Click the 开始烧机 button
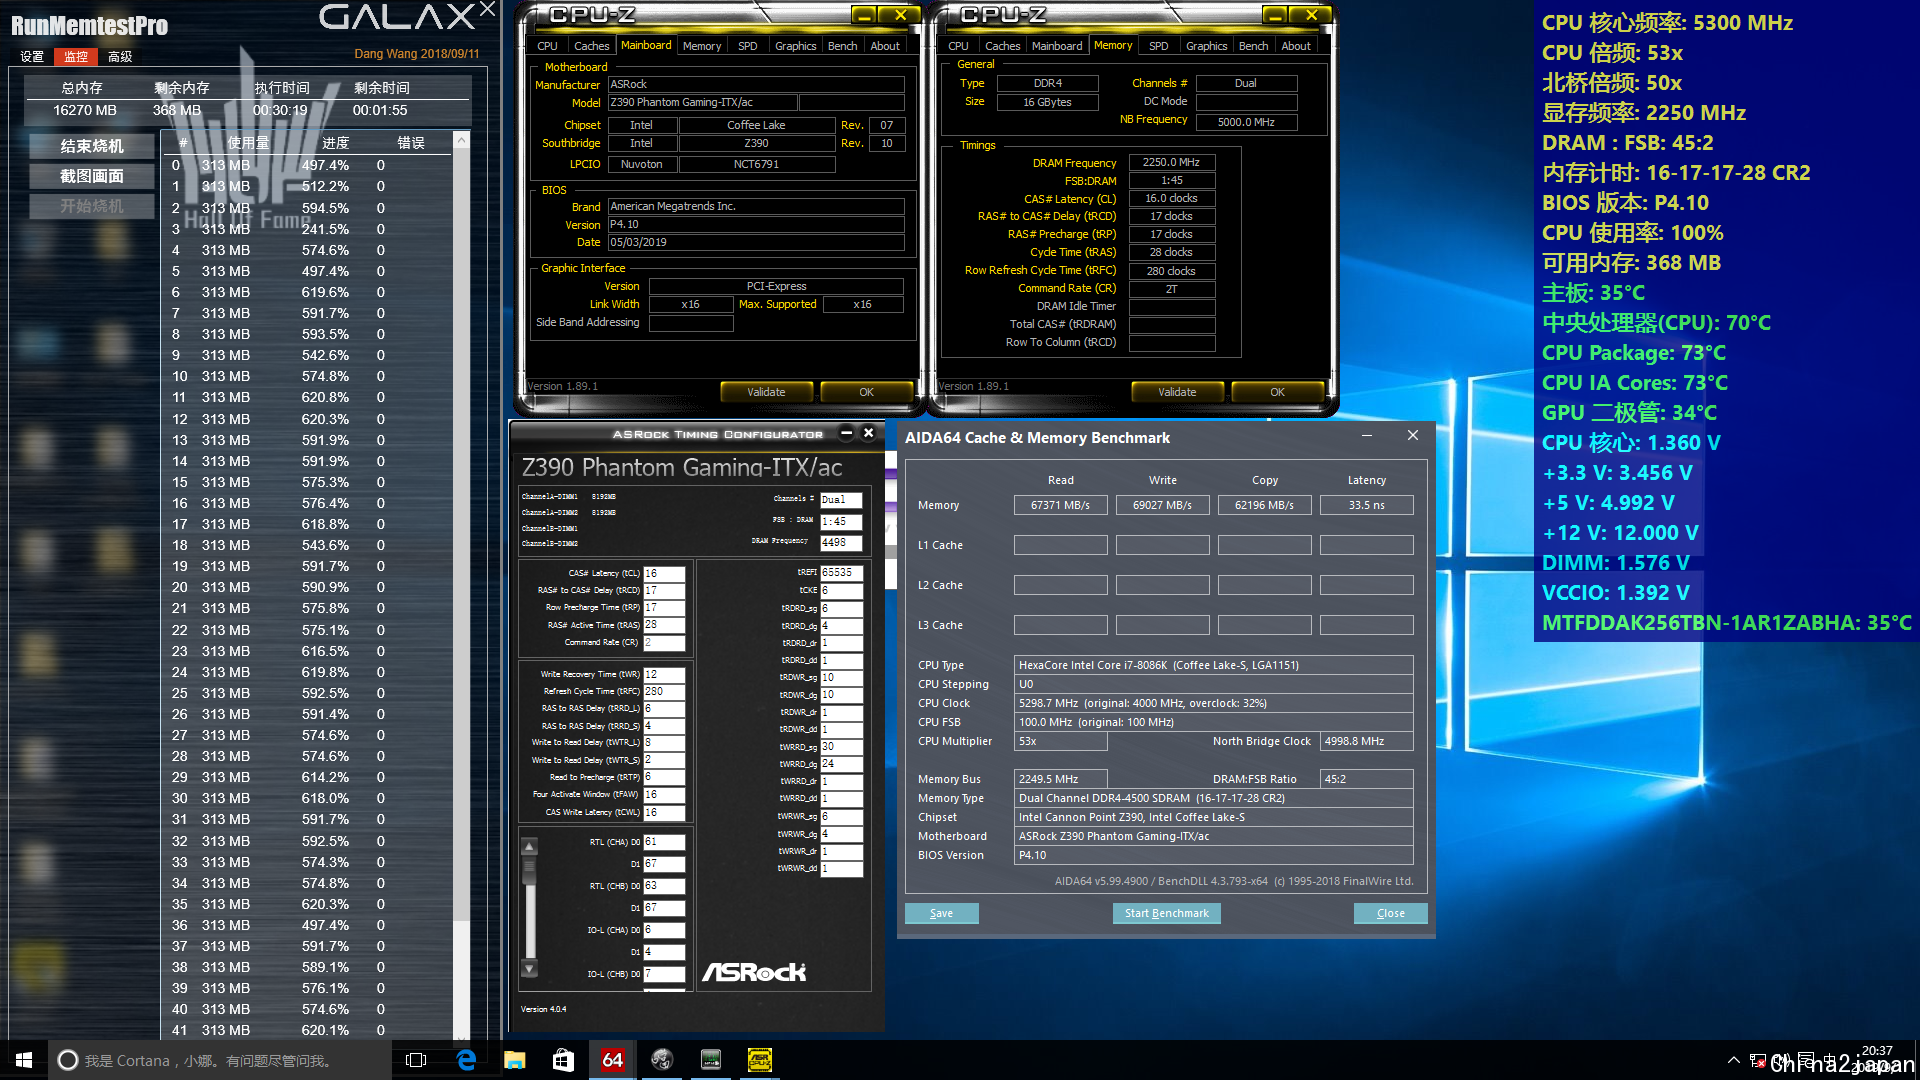 92,206
